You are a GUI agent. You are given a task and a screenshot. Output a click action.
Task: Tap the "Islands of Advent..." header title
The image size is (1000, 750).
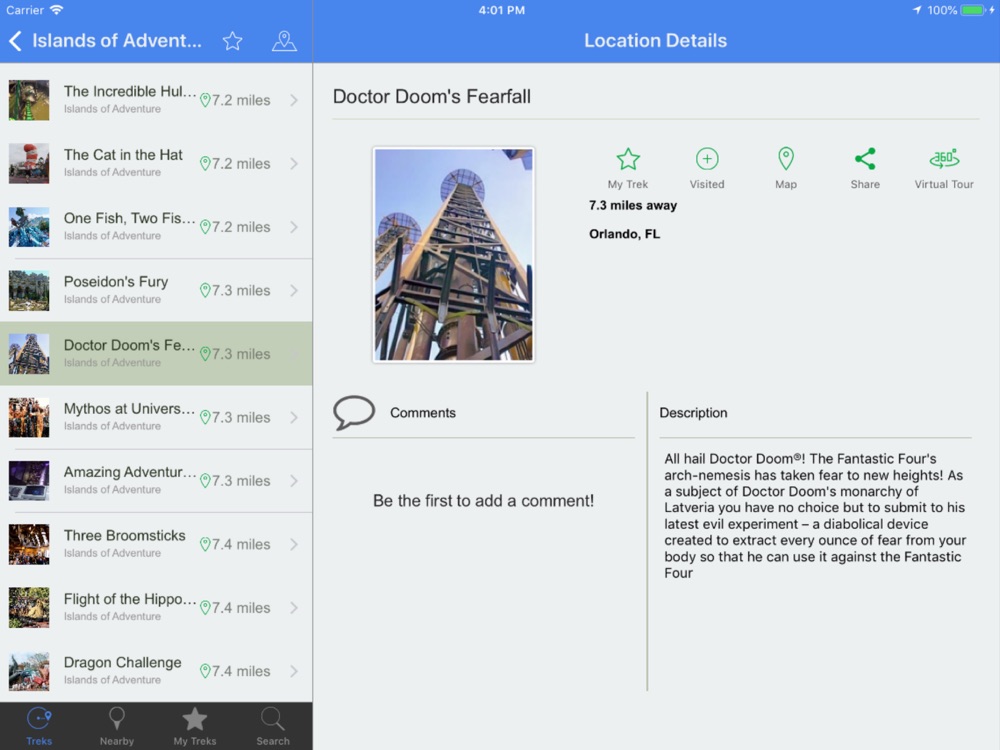(117, 41)
